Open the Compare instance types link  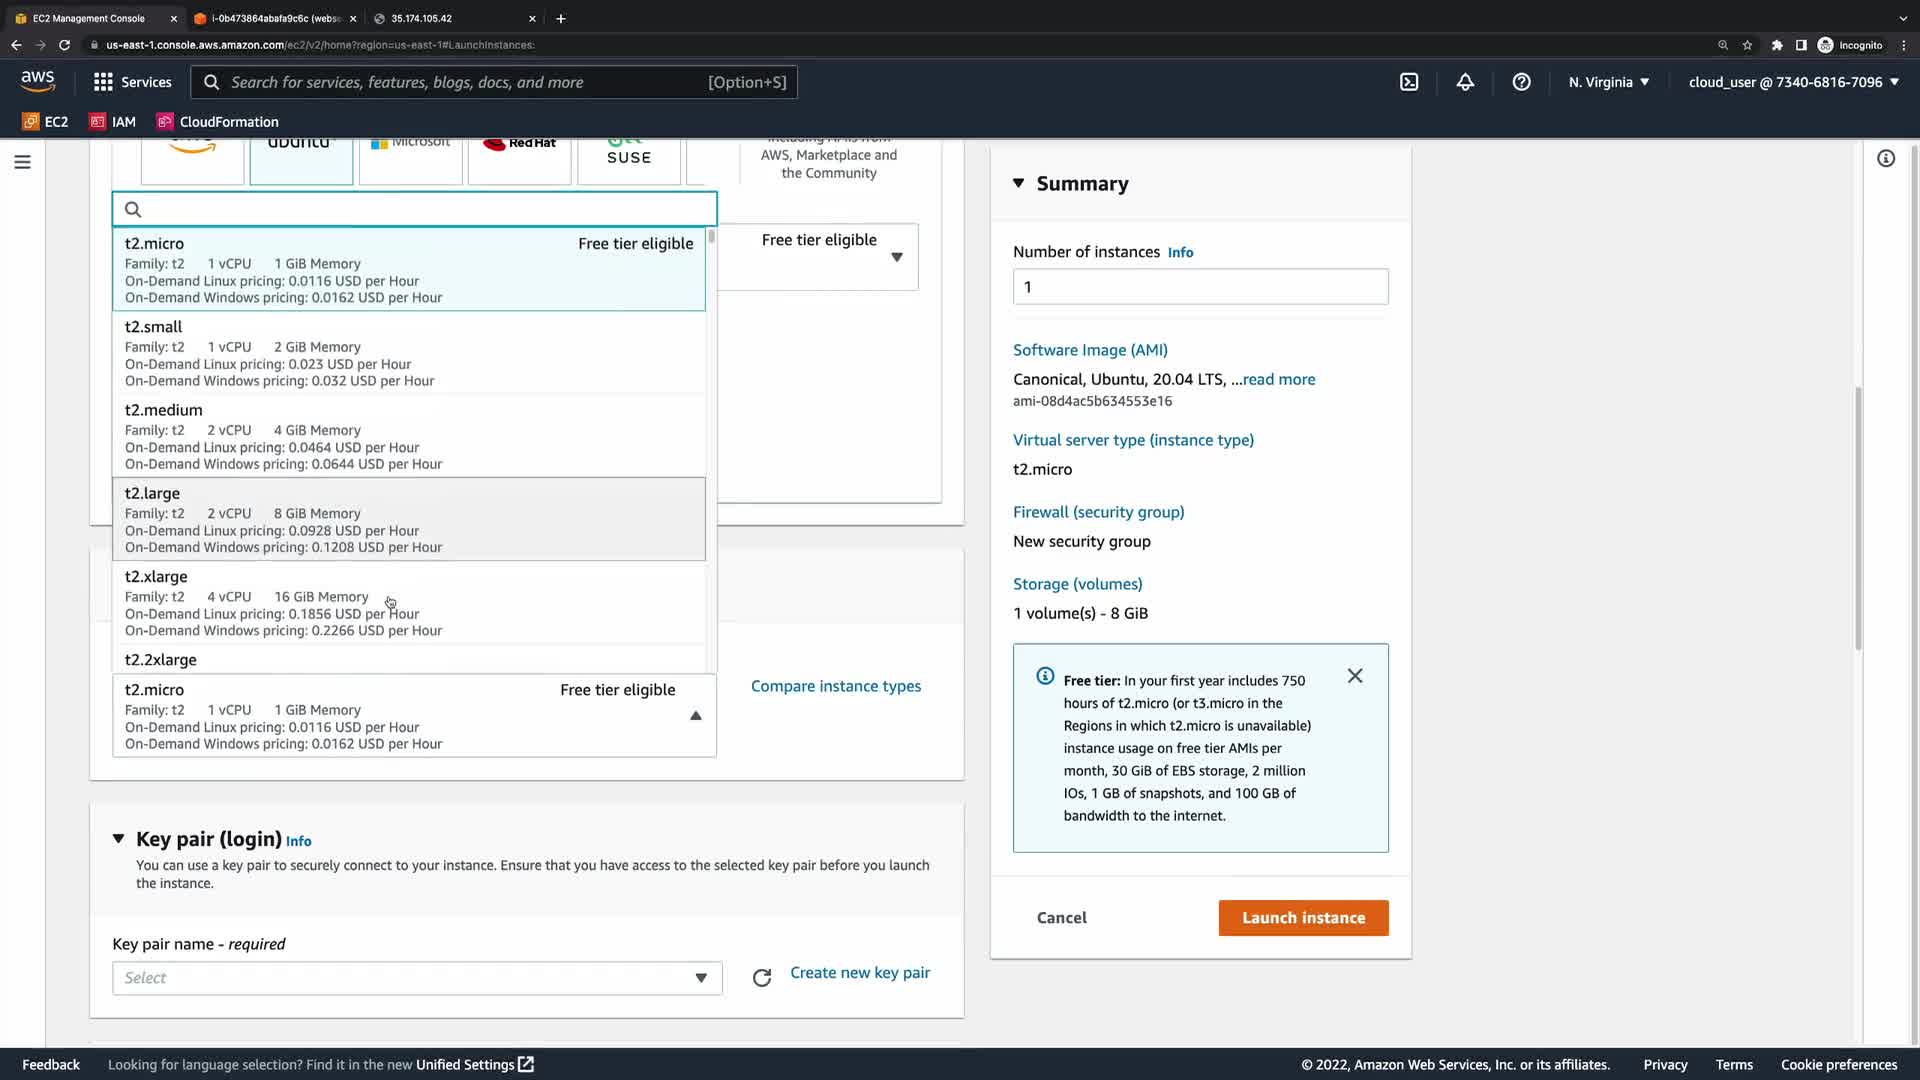tap(836, 686)
